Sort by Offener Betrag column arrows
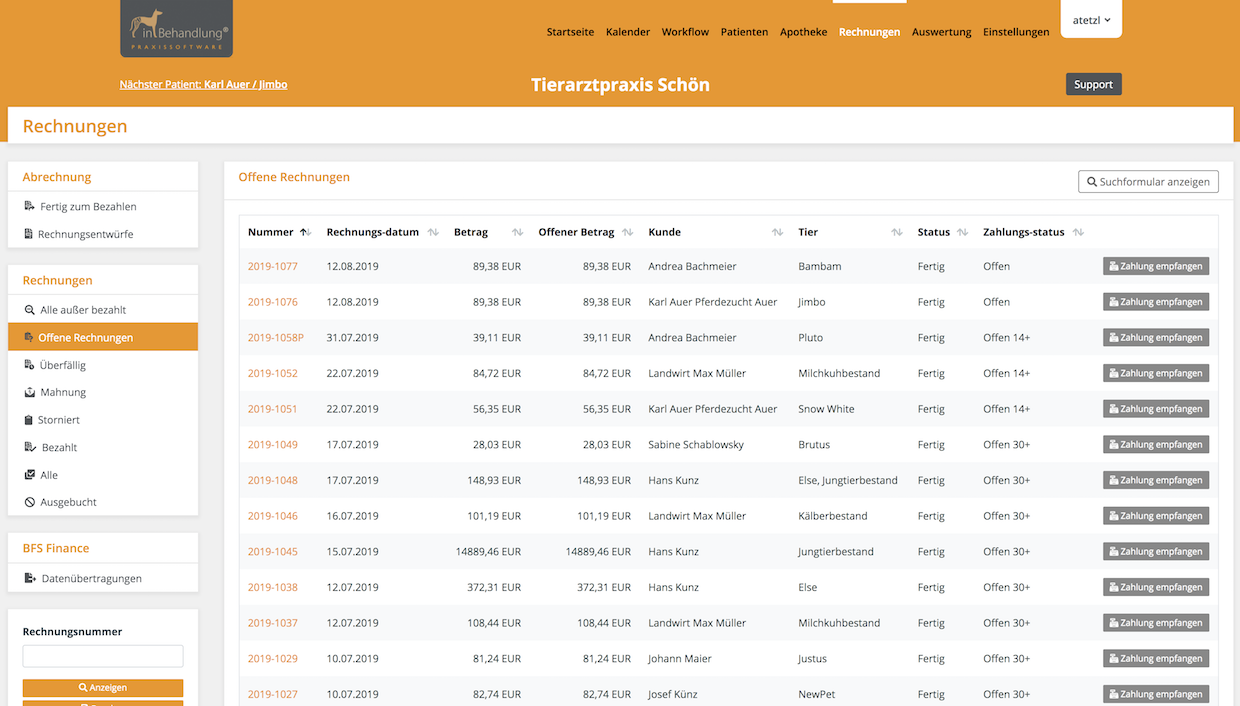Viewport: 1240px width, 706px height. [627, 232]
